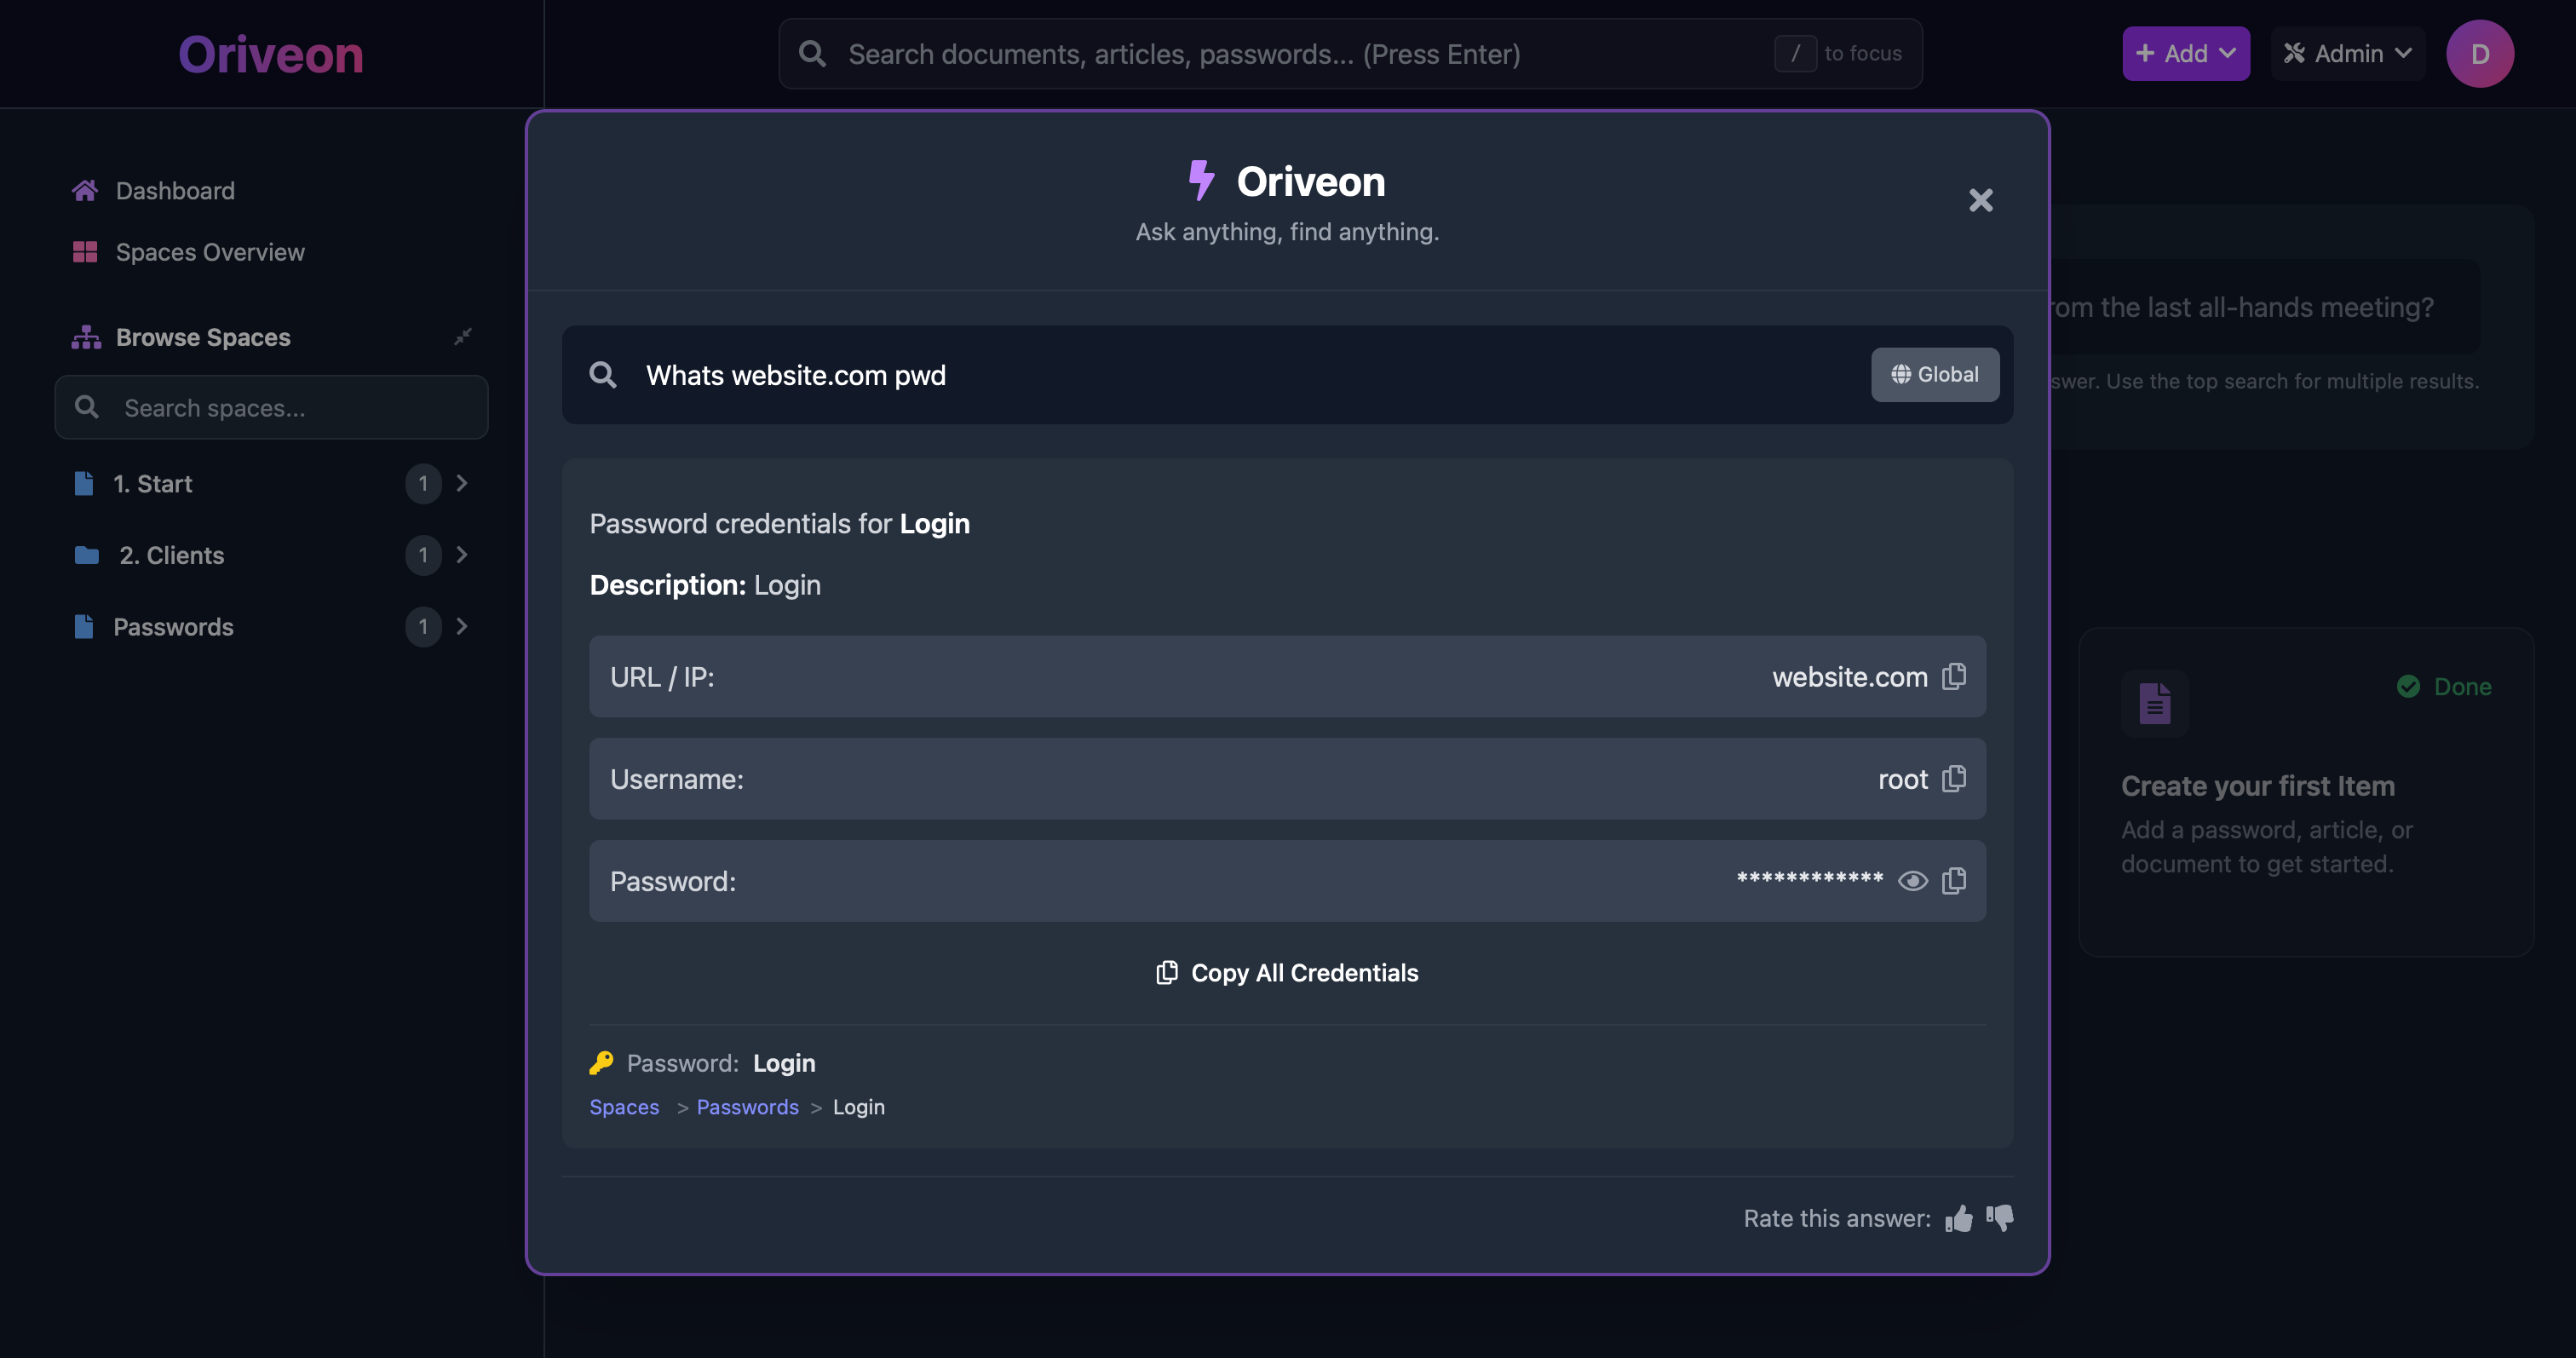Select the 2. Clients space
This screenshot has width=2576, height=1358.
tap(171, 555)
